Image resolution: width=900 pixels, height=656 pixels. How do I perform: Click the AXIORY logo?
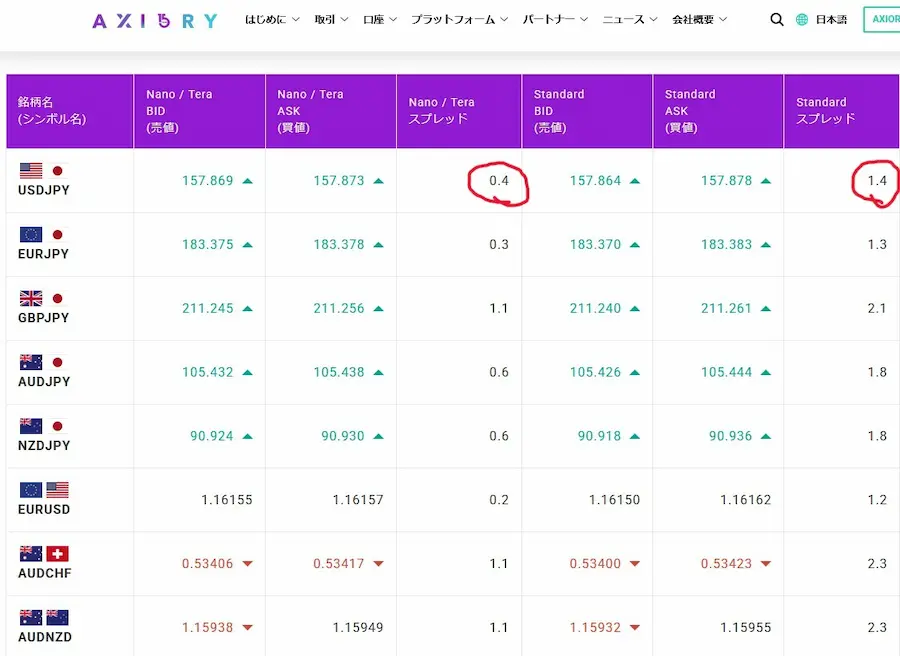click(x=154, y=20)
